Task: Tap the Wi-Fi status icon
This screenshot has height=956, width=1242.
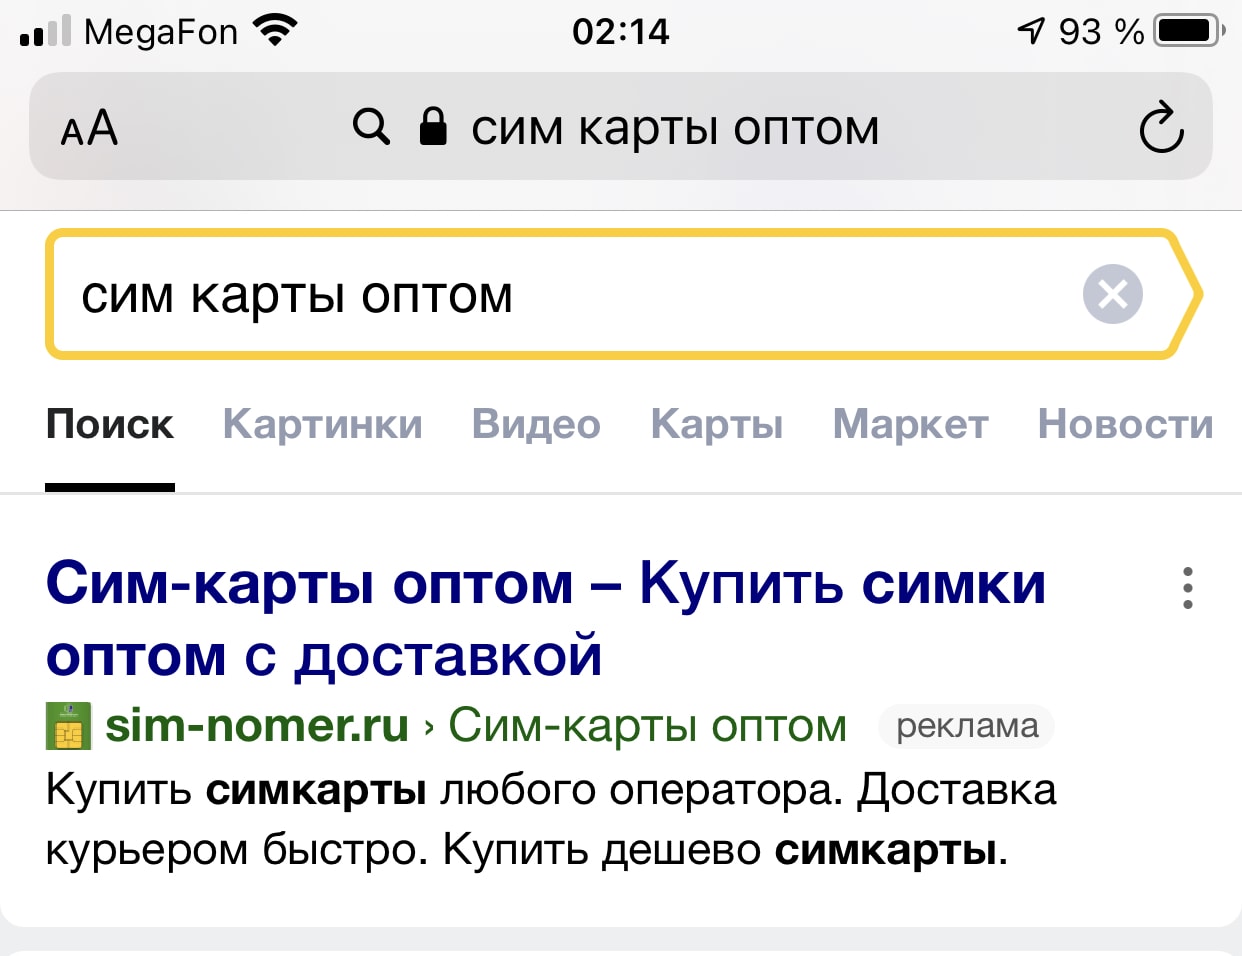Action: [x=276, y=30]
